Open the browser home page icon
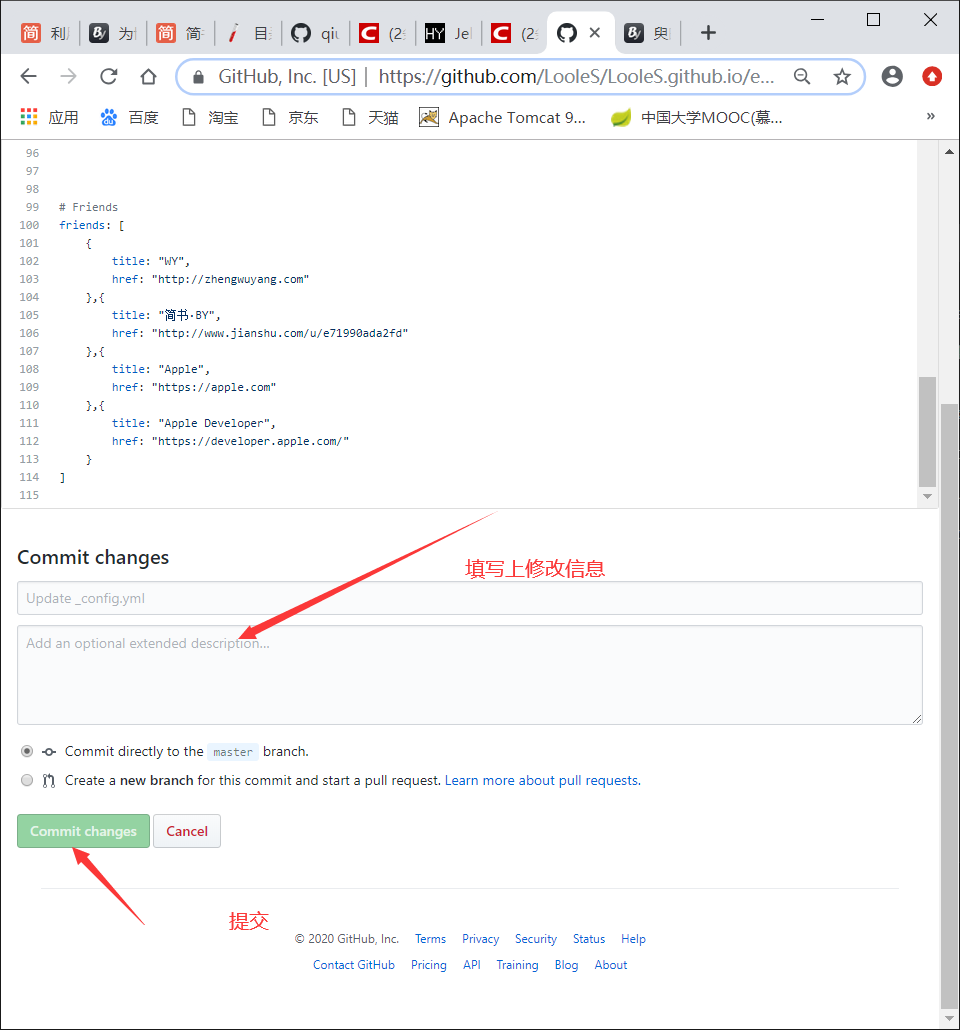Screen dimensions: 960x1030 (149, 76)
